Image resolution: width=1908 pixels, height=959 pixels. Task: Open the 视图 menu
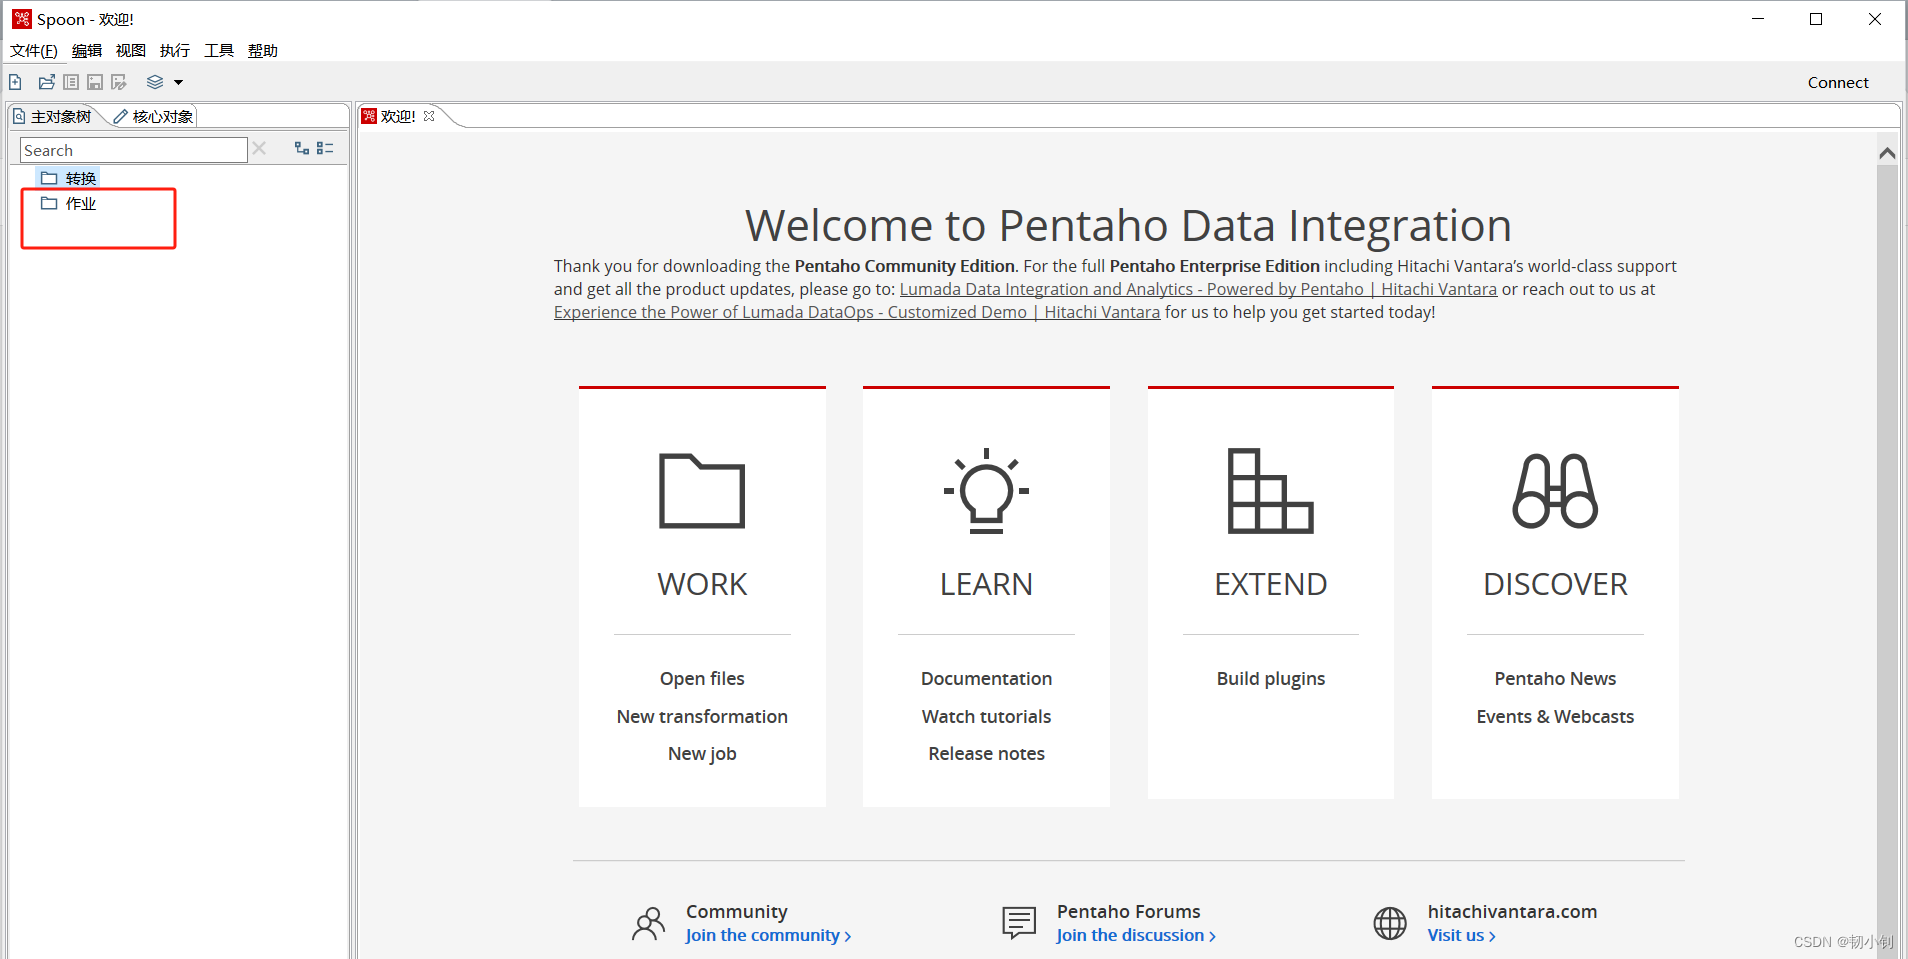[x=131, y=50]
